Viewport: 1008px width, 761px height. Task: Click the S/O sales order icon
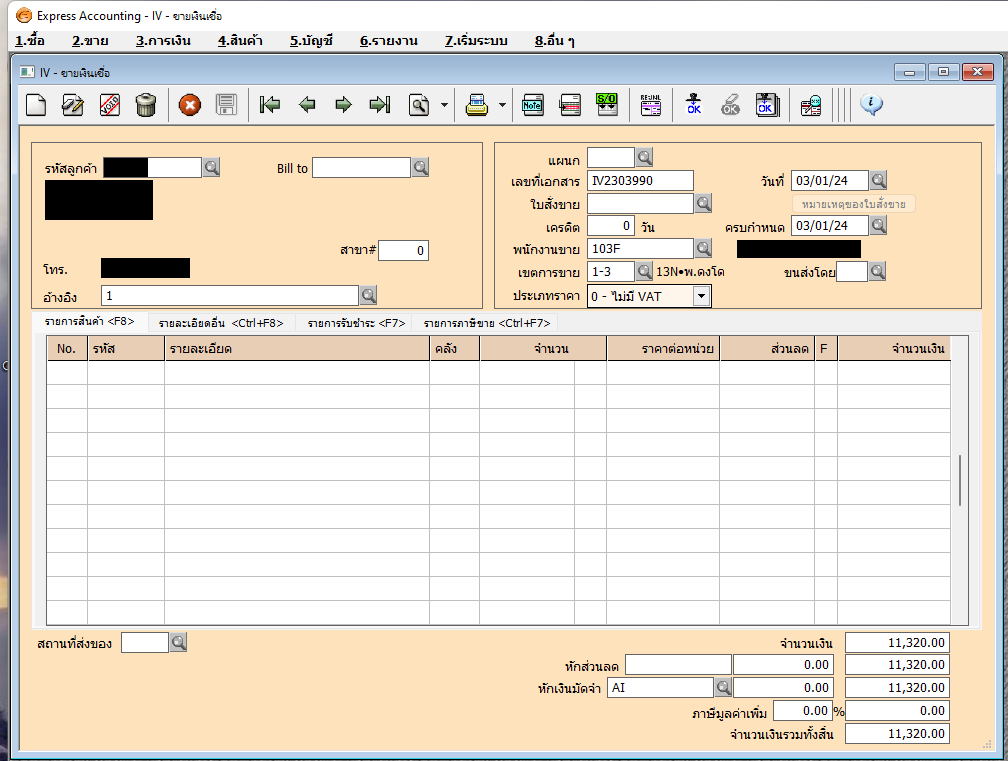point(606,105)
